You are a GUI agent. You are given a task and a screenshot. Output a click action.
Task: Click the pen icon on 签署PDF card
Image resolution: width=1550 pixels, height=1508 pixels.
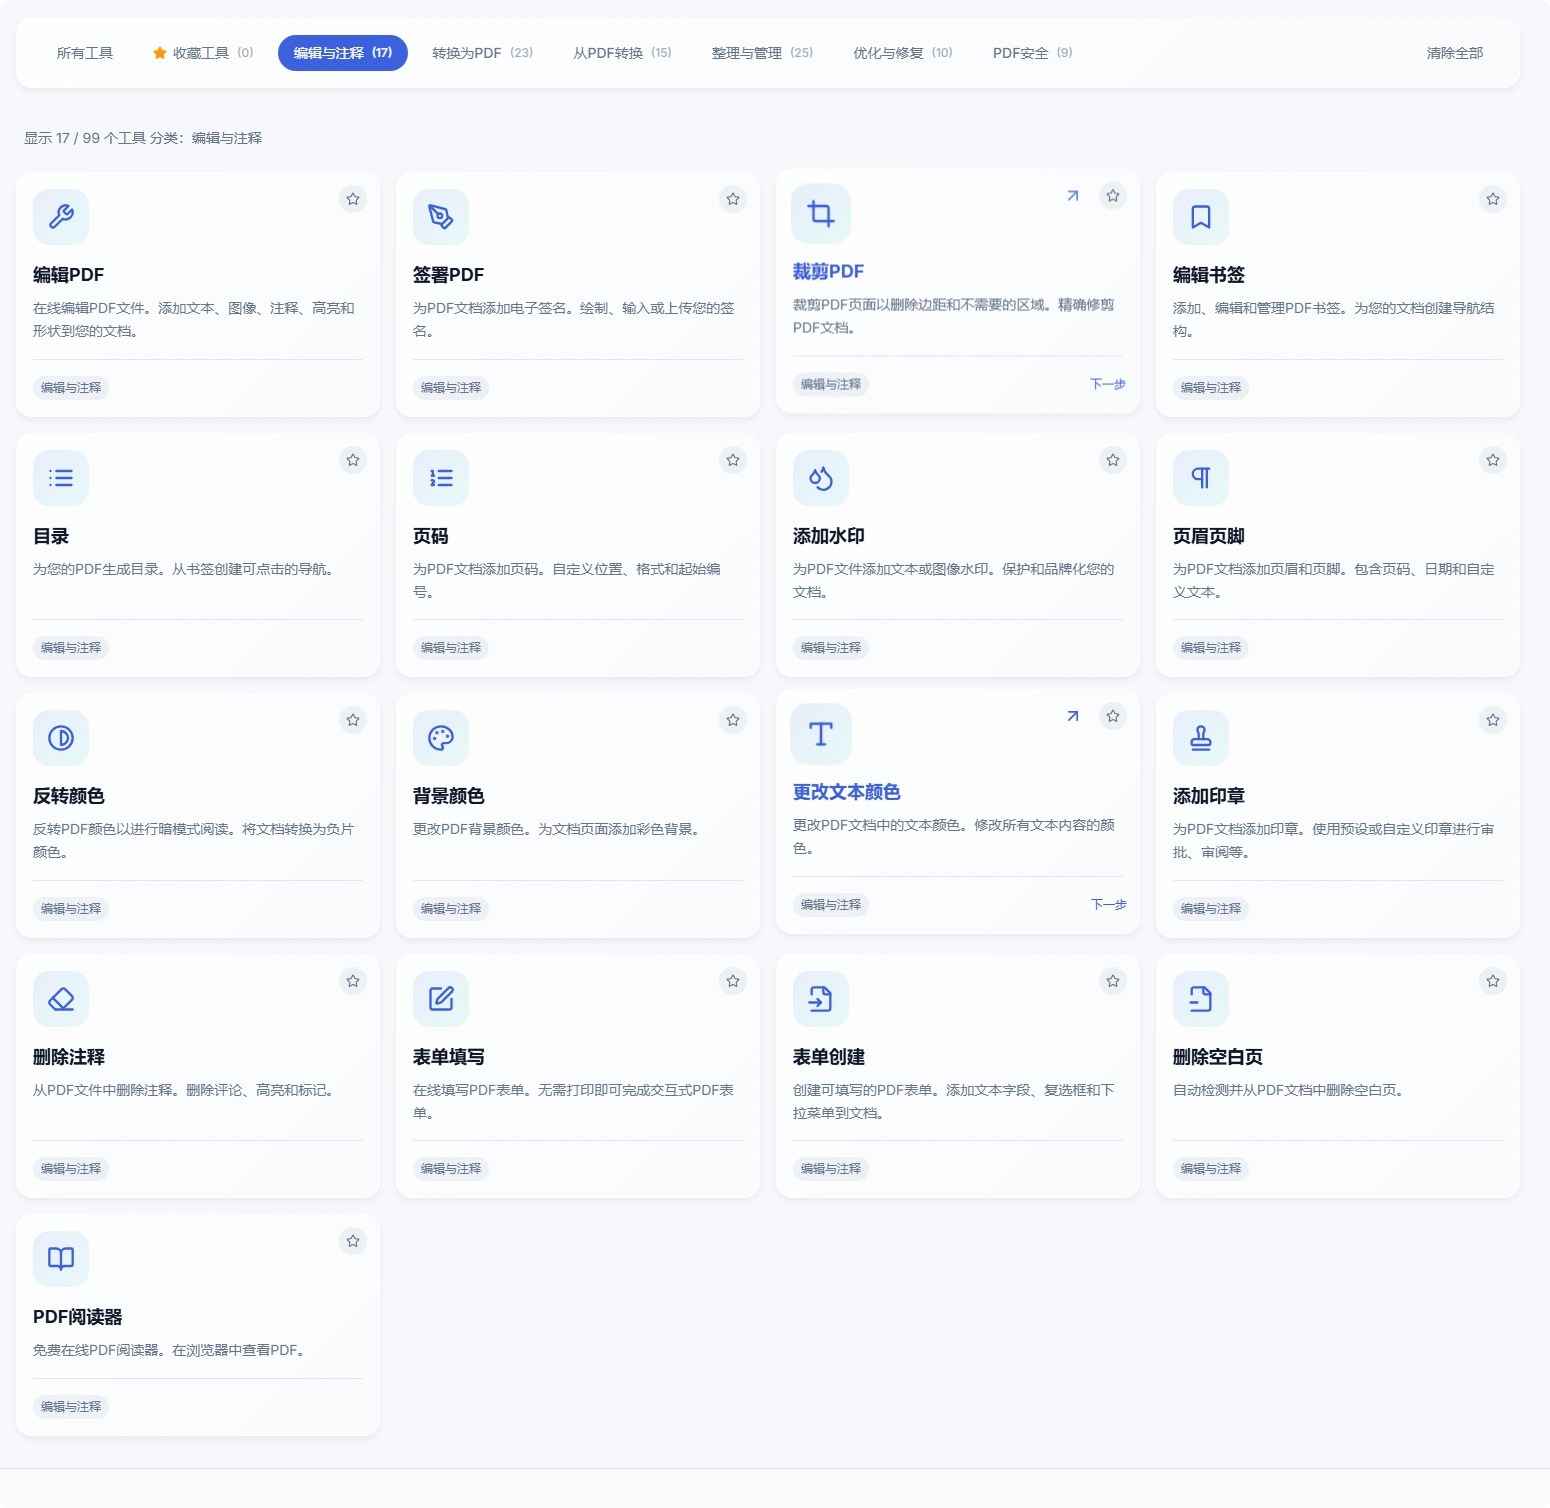(x=441, y=217)
